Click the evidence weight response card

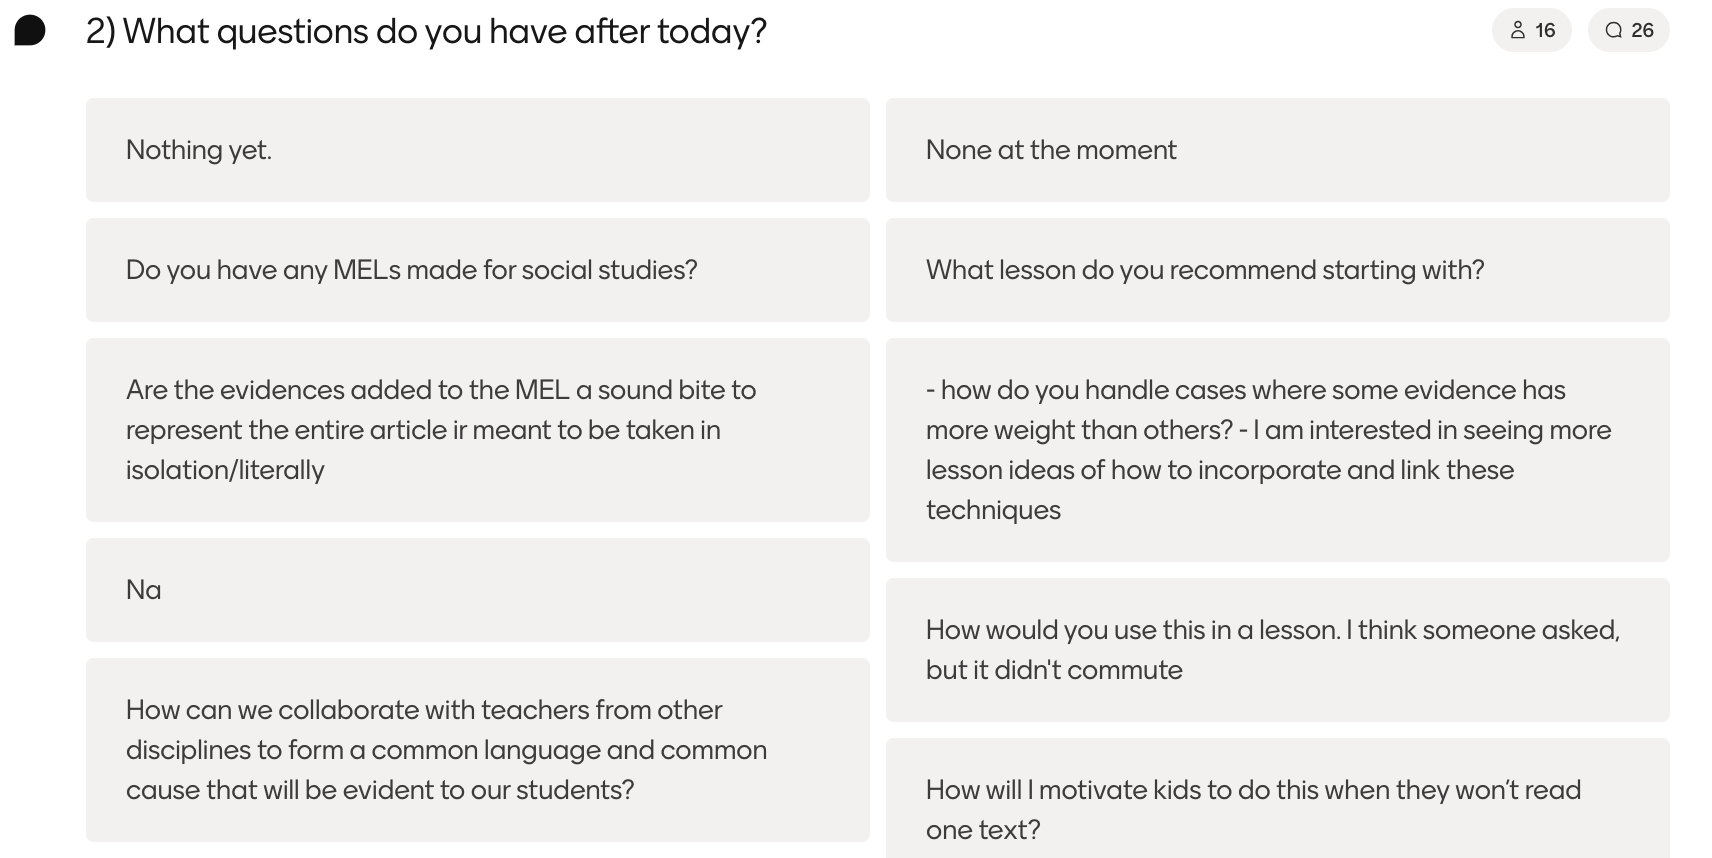point(1278,450)
